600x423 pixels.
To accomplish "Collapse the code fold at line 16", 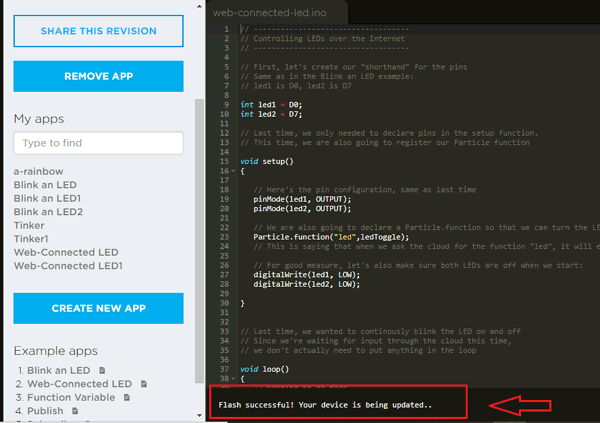I will tap(233, 171).
